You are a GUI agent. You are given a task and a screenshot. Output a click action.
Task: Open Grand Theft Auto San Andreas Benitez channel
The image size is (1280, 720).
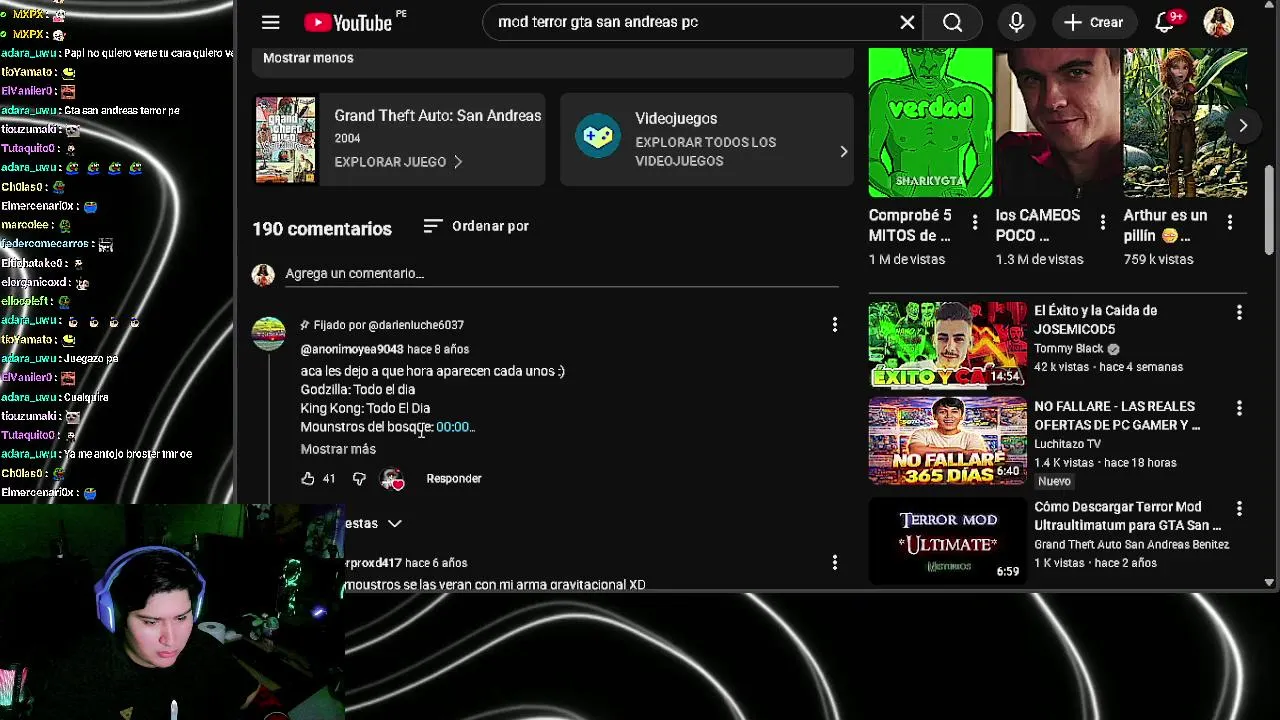pos(1131,545)
